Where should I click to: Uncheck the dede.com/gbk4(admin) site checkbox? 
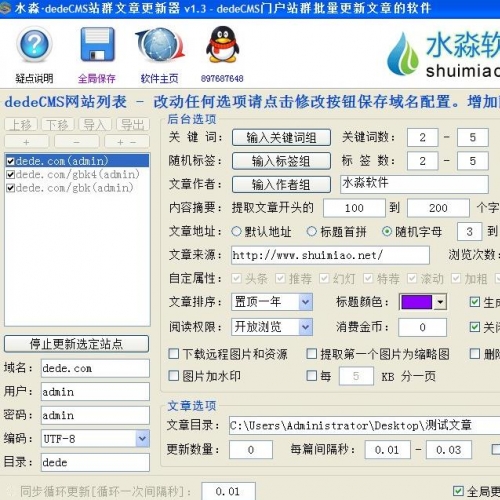tap(10, 174)
